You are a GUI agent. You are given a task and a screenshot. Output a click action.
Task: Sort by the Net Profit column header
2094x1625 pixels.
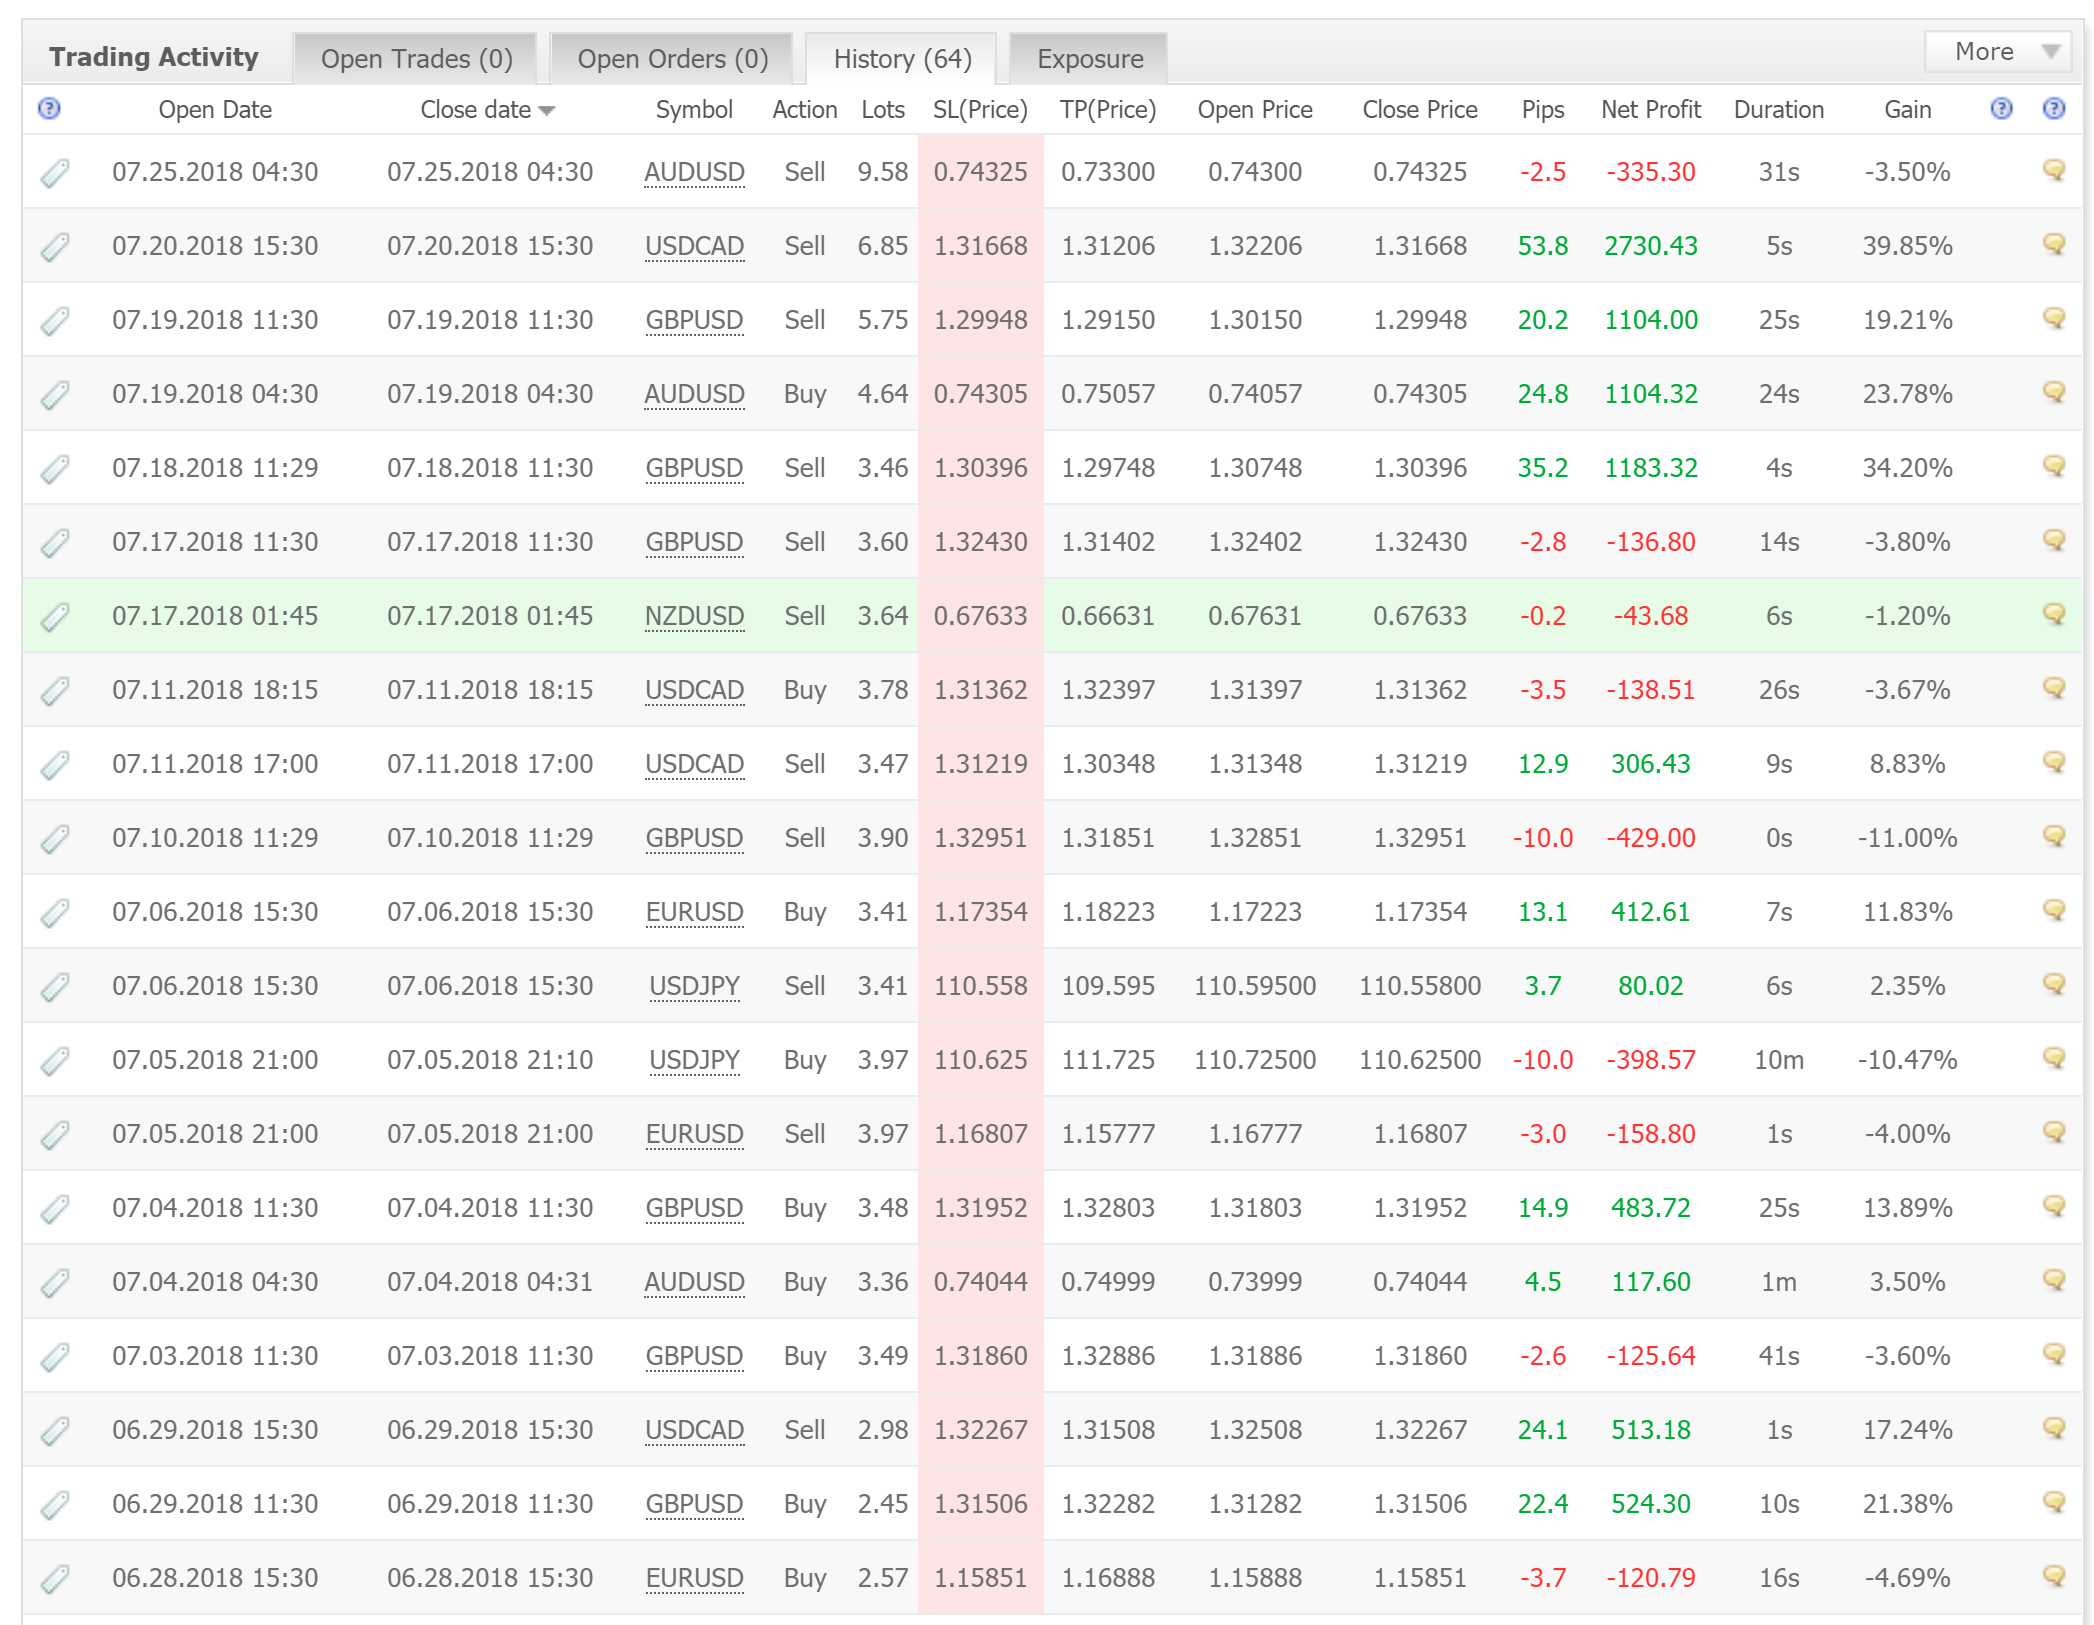[x=1650, y=110]
